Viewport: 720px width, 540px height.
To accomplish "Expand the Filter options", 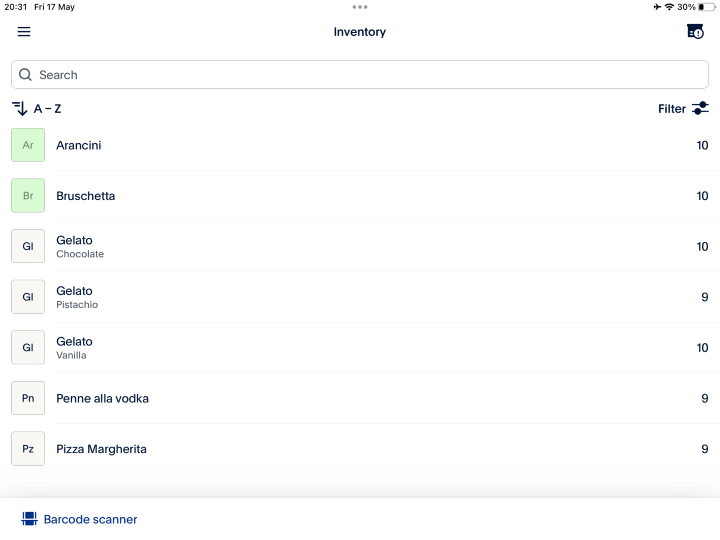I will coord(672,109).
